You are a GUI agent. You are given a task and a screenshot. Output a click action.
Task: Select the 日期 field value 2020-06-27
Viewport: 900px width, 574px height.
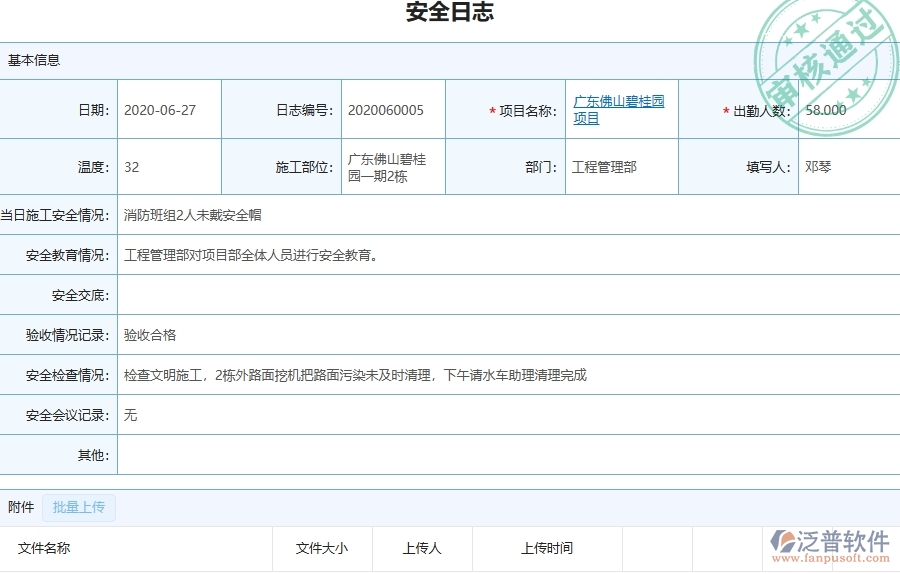[160, 110]
